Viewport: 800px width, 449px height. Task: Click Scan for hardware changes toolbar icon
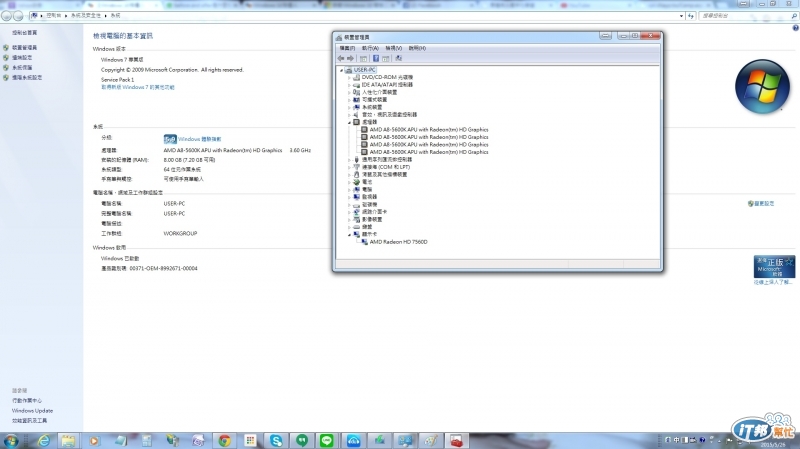[398, 58]
